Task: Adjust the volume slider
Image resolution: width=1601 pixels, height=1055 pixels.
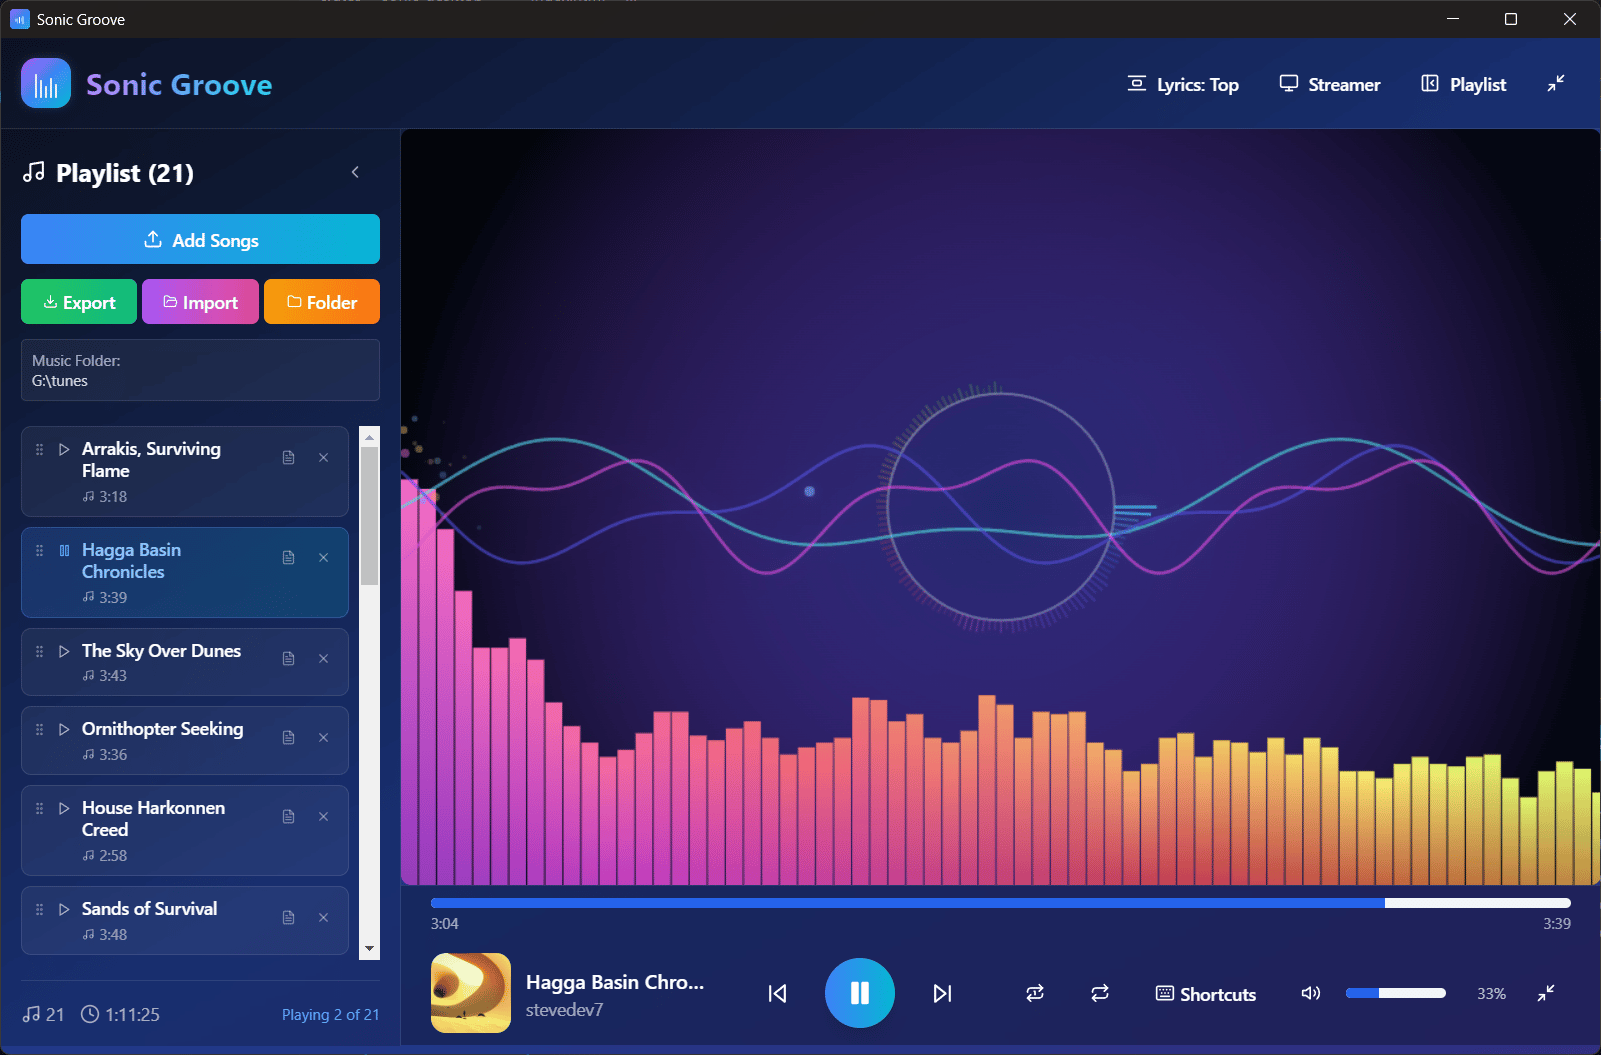Action: point(1396,993)
